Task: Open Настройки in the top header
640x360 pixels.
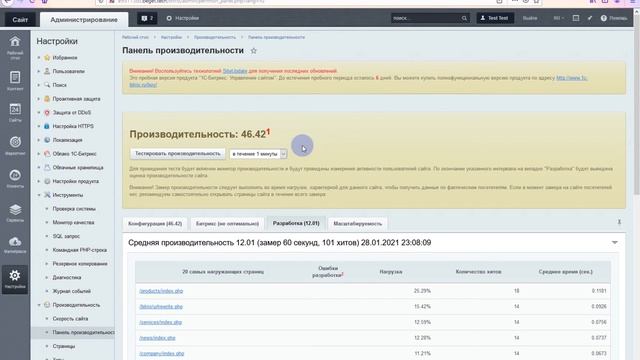Action: pos(182,18)
